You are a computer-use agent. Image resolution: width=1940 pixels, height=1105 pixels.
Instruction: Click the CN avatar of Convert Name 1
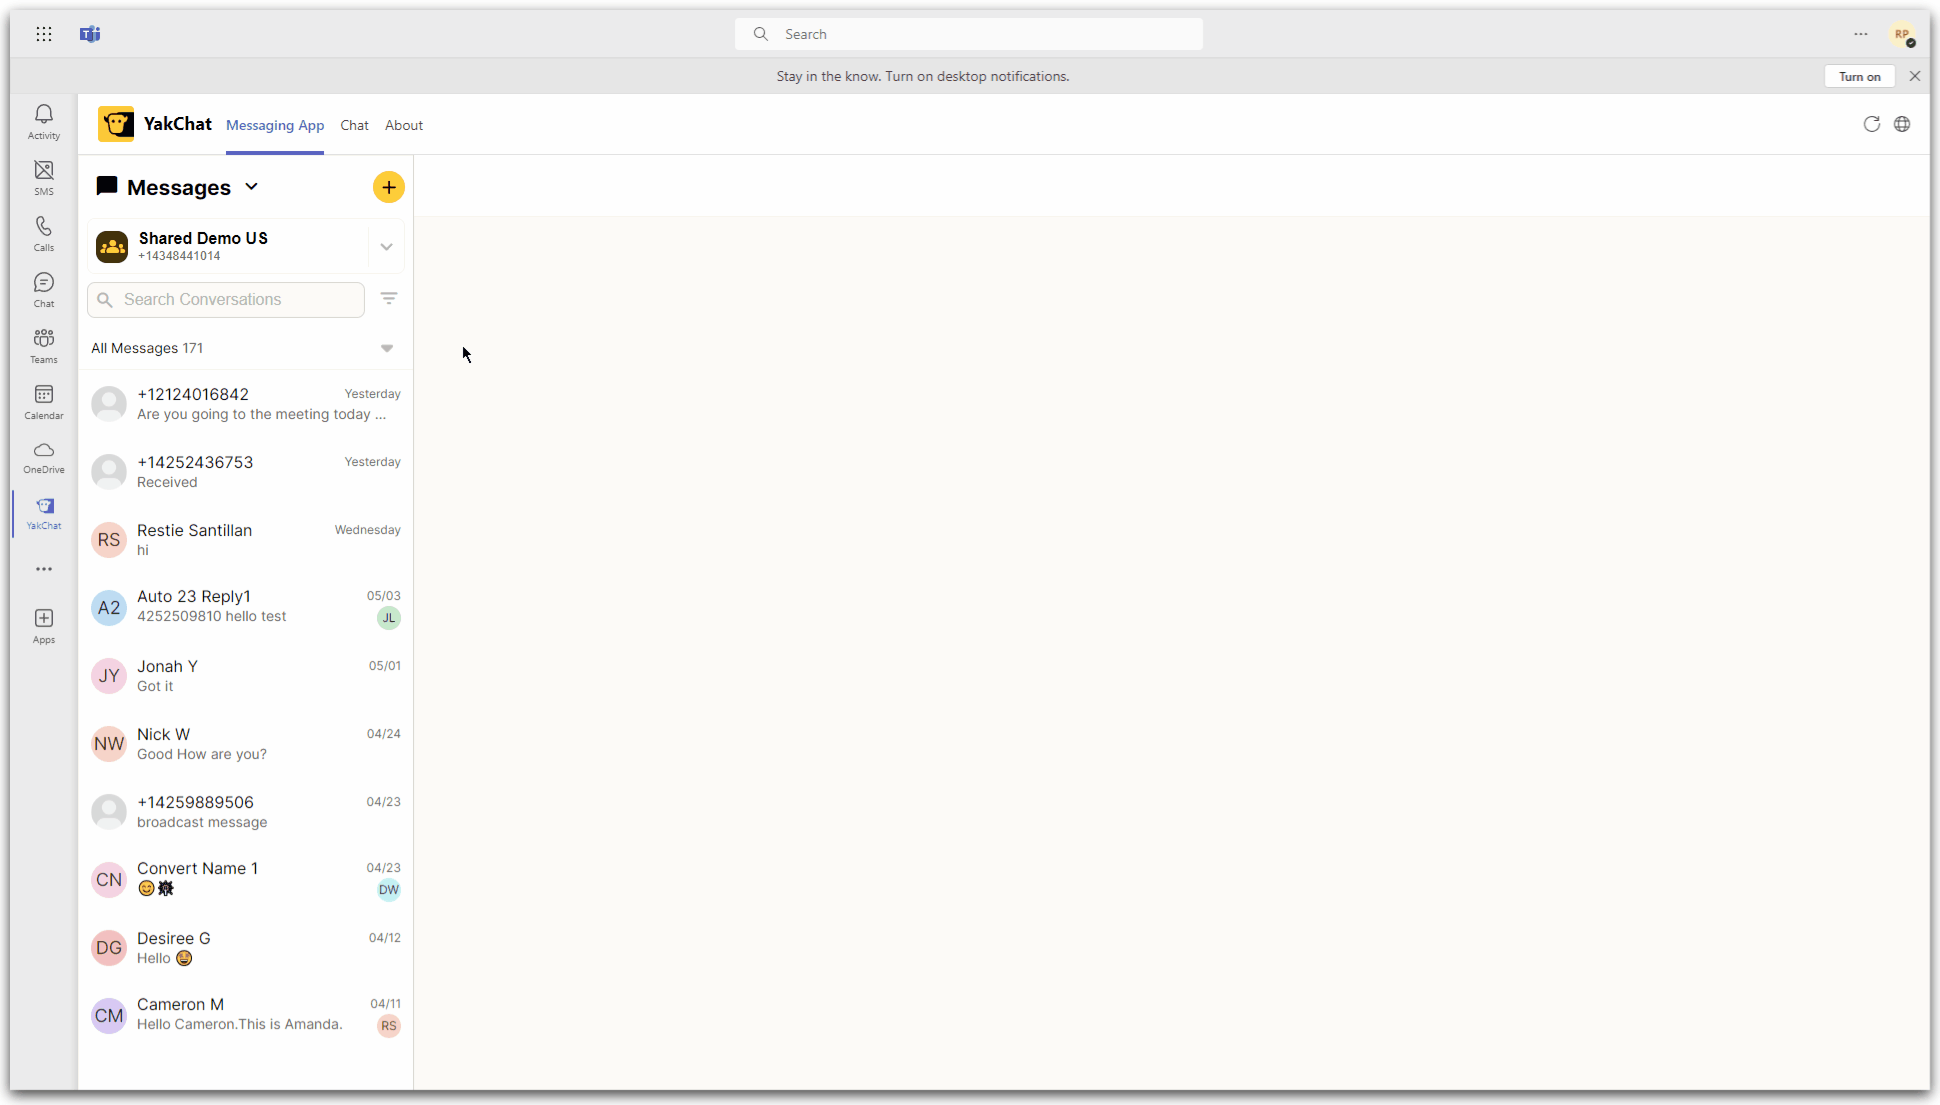click(x=109, y=880)
